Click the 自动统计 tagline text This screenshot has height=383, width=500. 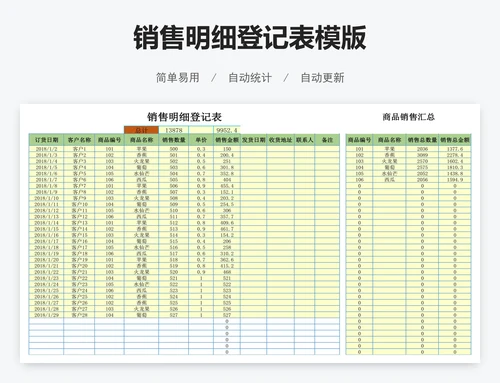point(250,78)
